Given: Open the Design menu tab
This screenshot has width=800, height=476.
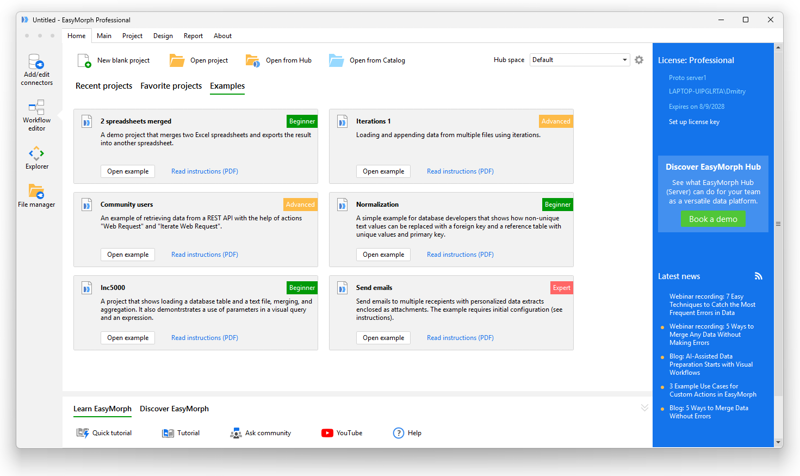Looking at the screenshot, I should coord(163,36).
